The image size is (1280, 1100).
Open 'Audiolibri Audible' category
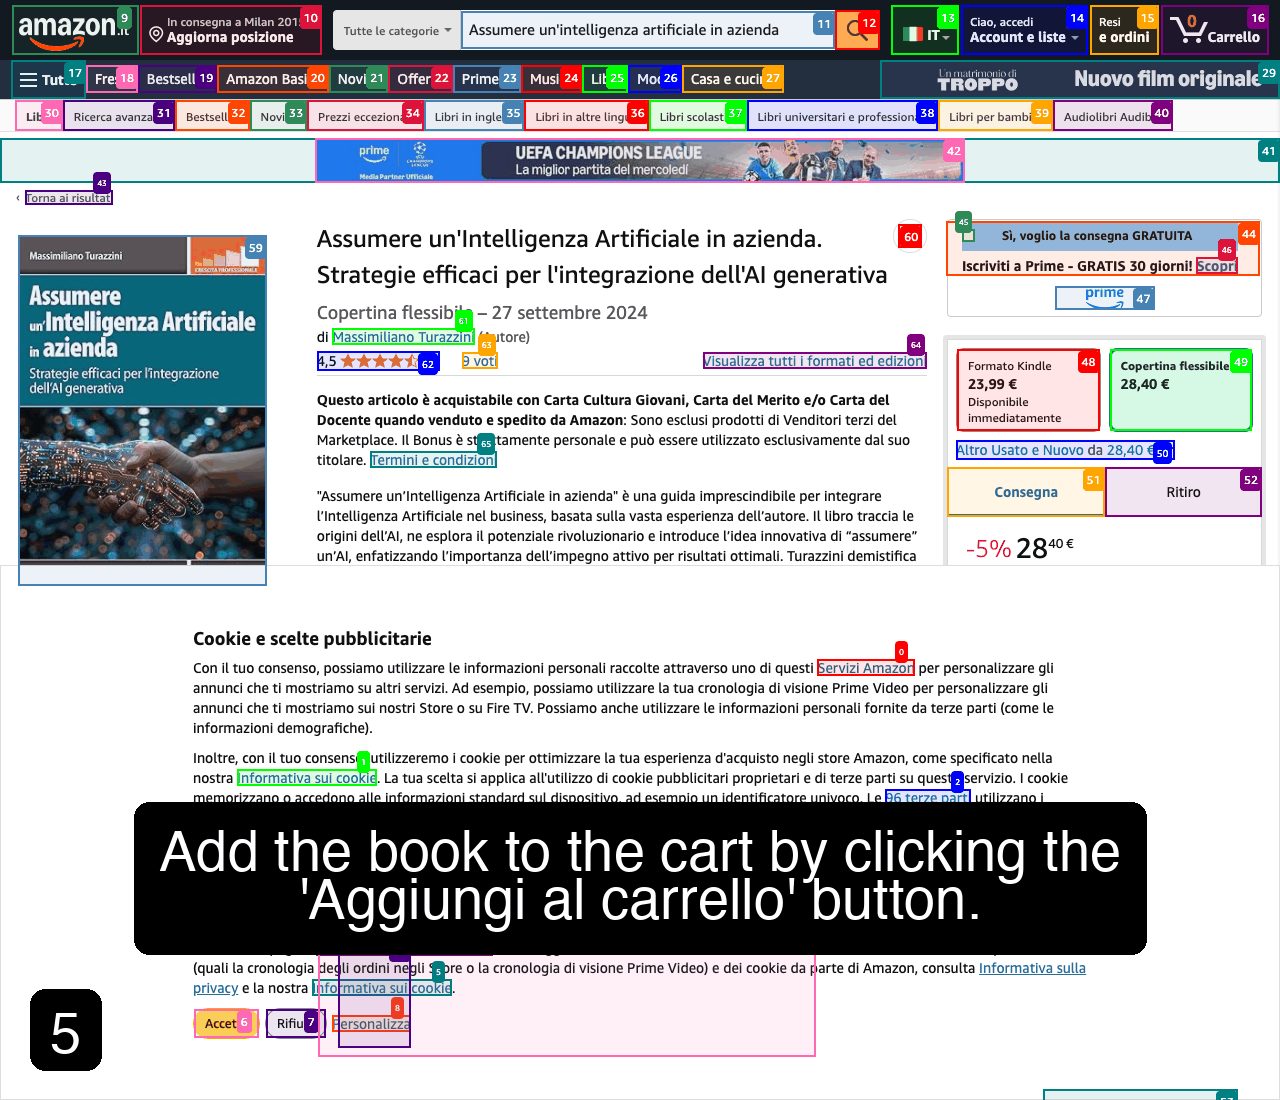tap(1113, 116)
